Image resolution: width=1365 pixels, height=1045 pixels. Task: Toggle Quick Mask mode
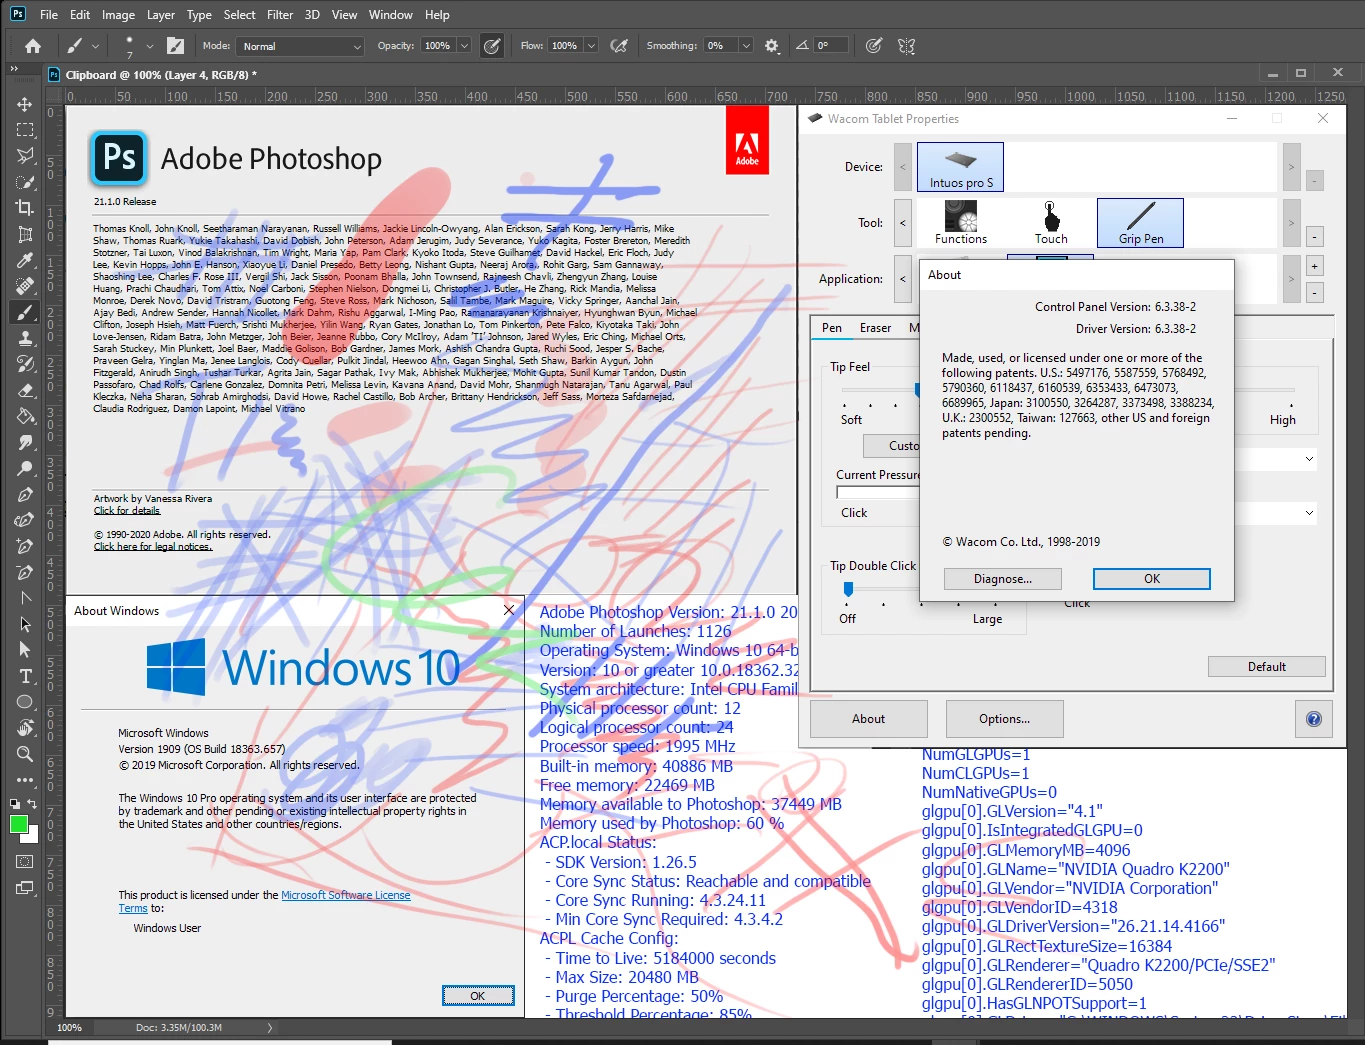coord(25,861)
